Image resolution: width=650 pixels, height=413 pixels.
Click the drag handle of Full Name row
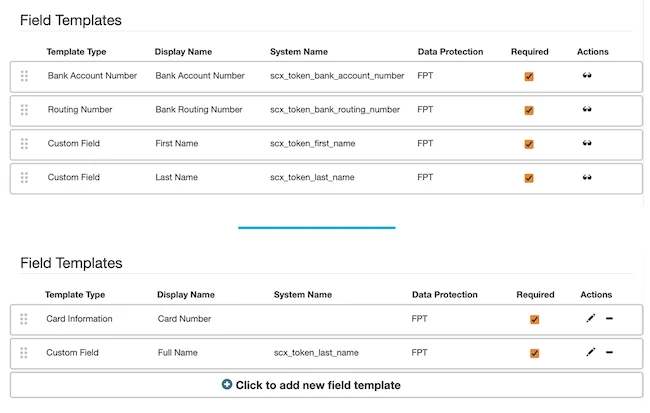pos(24,353)
